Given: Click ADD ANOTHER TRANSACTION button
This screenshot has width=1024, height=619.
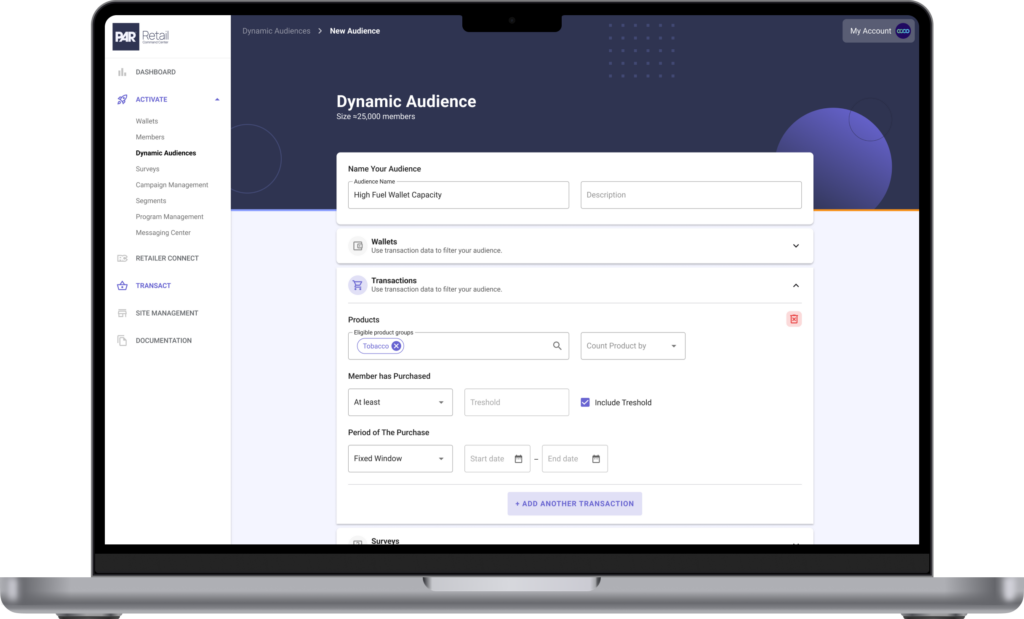Looking at the screenshot, I should coord(574,503).
